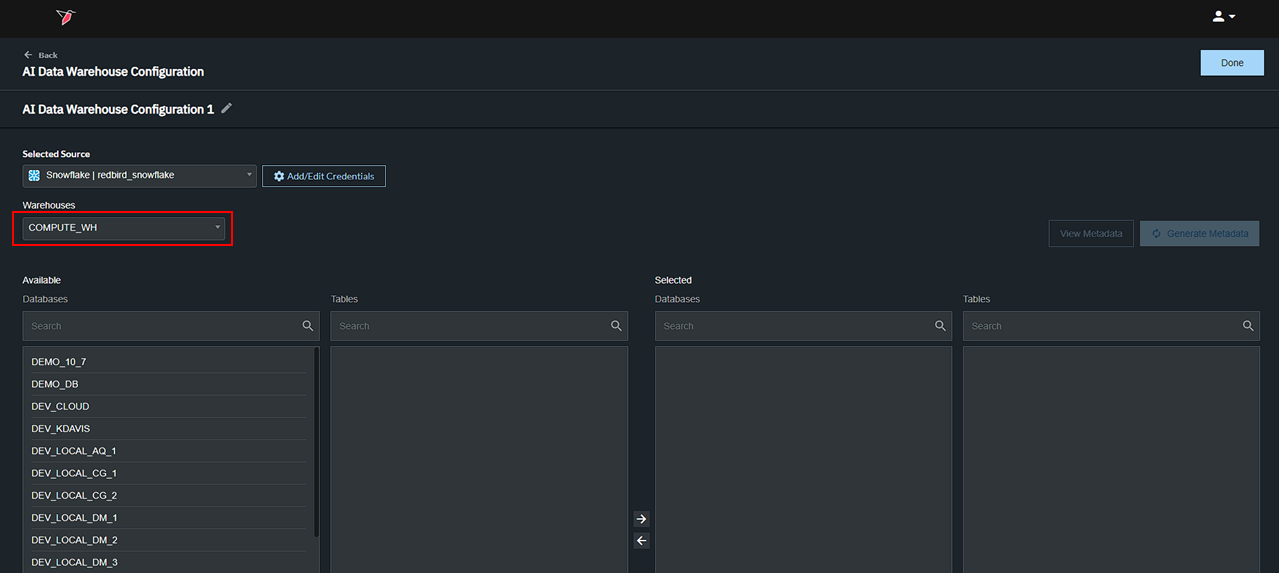Select the DEV_KDAVIS database

(168, 428)
